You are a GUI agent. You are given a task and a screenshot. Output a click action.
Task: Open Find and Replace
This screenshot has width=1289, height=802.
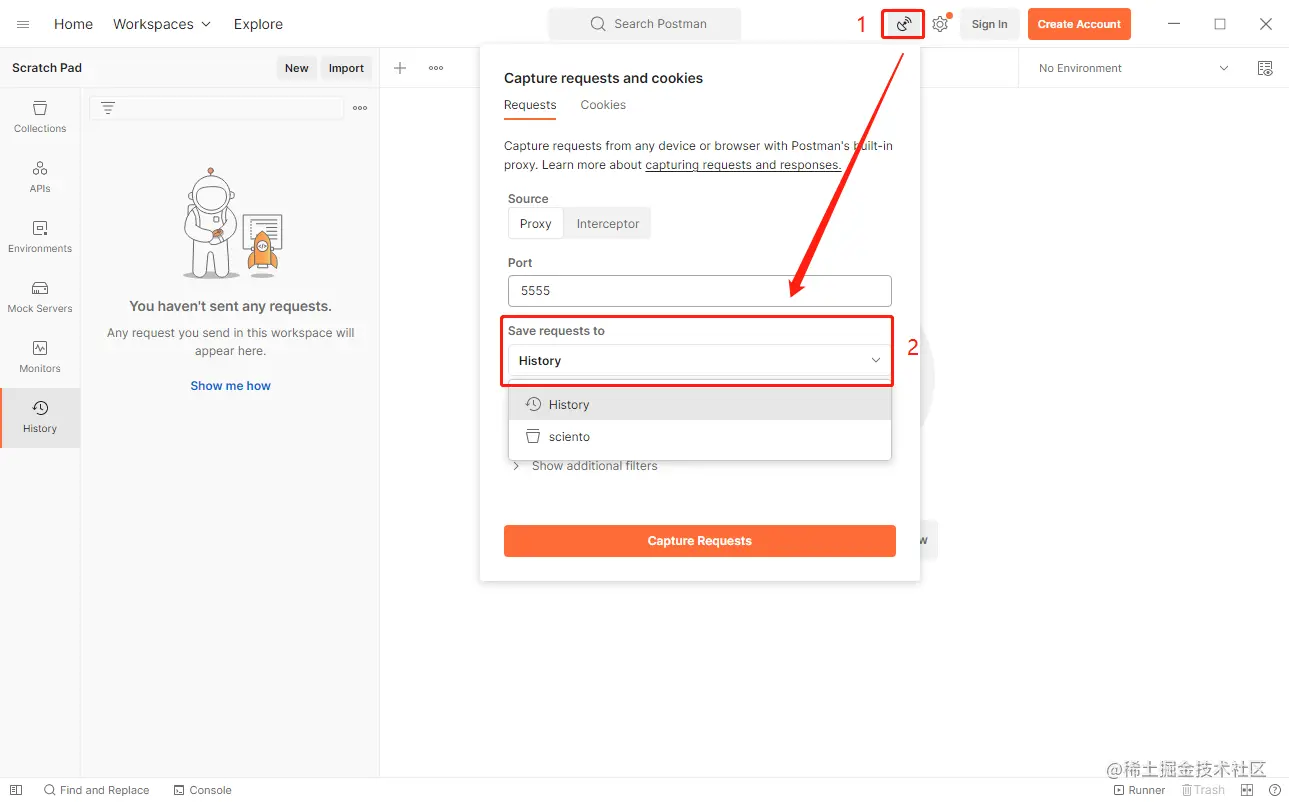click(96, 790)
